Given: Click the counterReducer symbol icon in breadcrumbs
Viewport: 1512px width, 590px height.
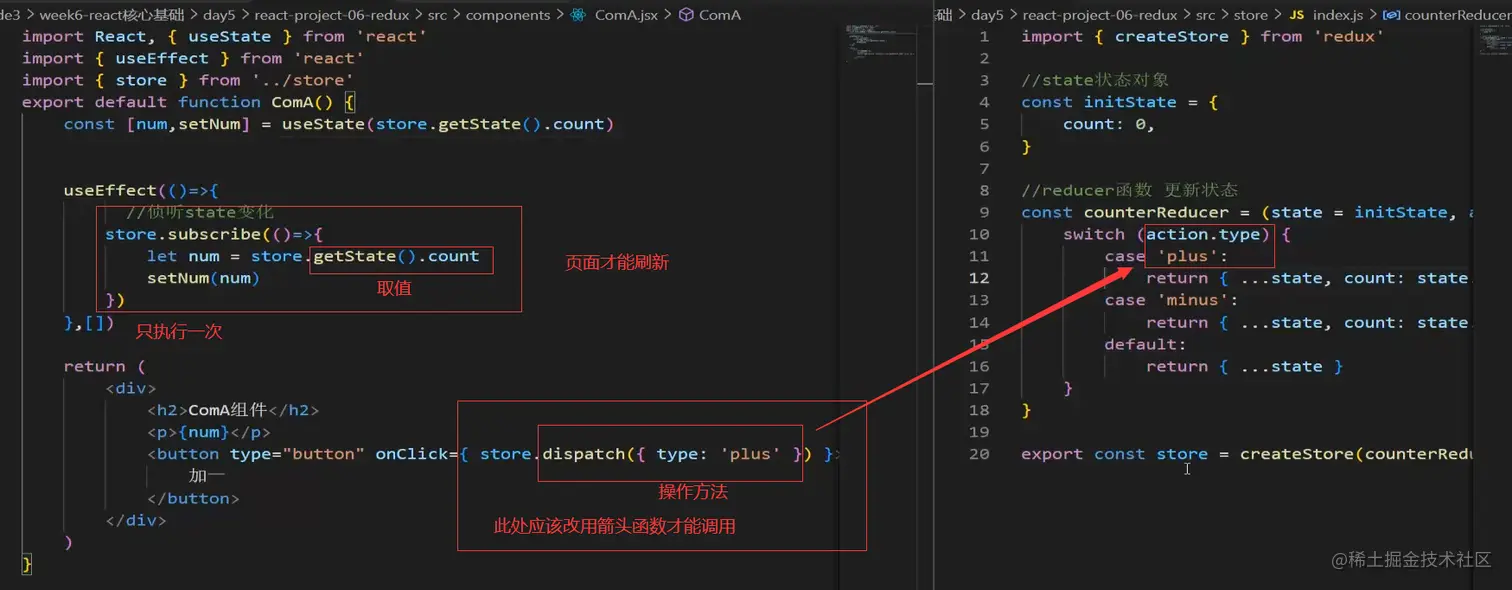Looking at the screenshot, I should tap(1392, 15).
